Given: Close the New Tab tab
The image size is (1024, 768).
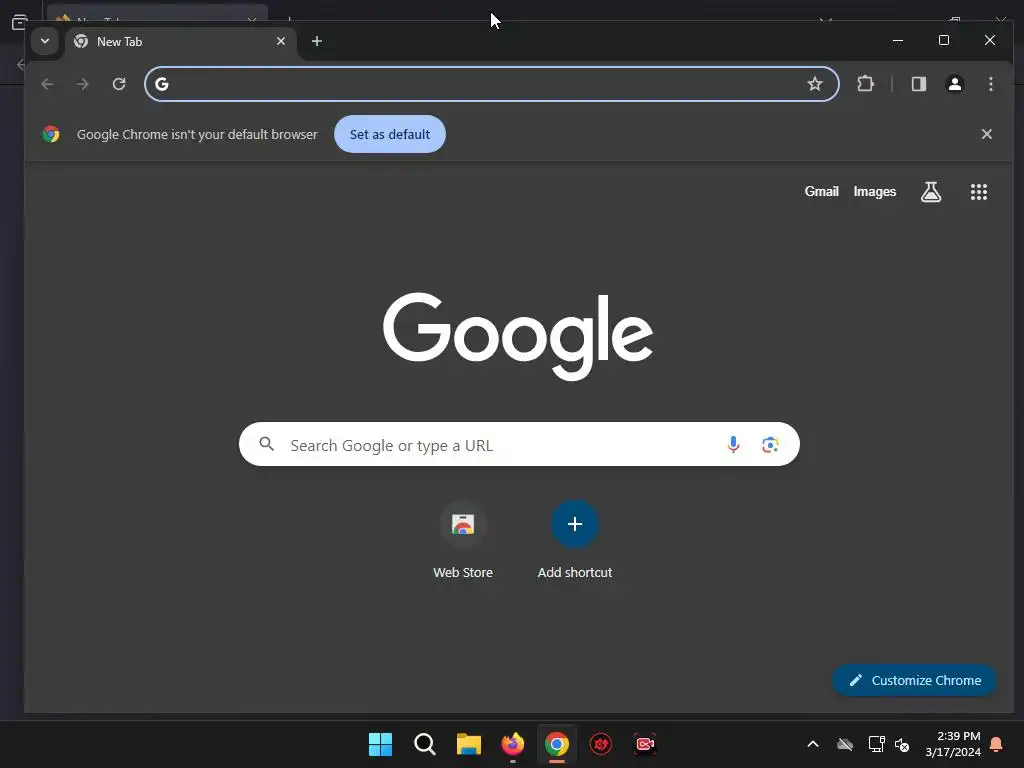Looking at the screenshot, I should tap(281, 41).
